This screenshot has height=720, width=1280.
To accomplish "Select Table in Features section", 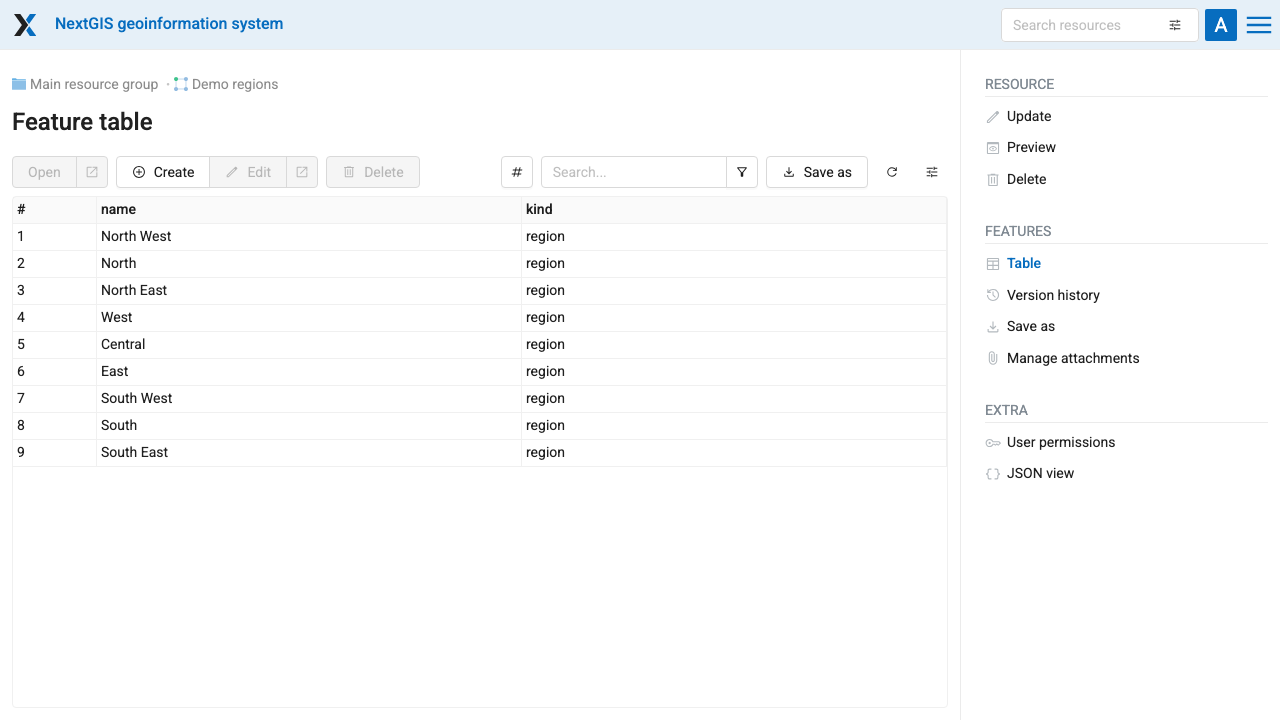I will click(x=1024, y=263).
